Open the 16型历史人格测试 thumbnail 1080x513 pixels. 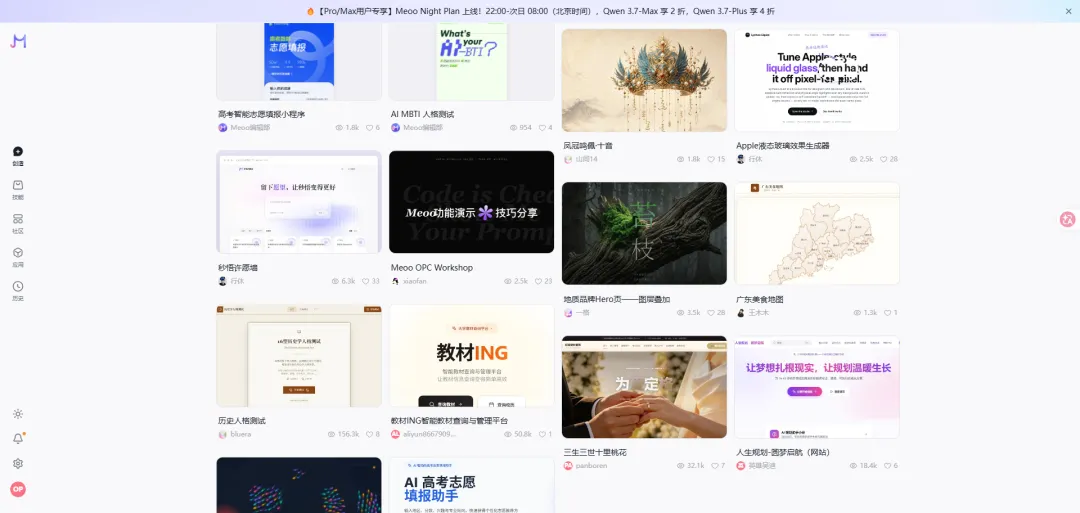[x=299, y=355]
